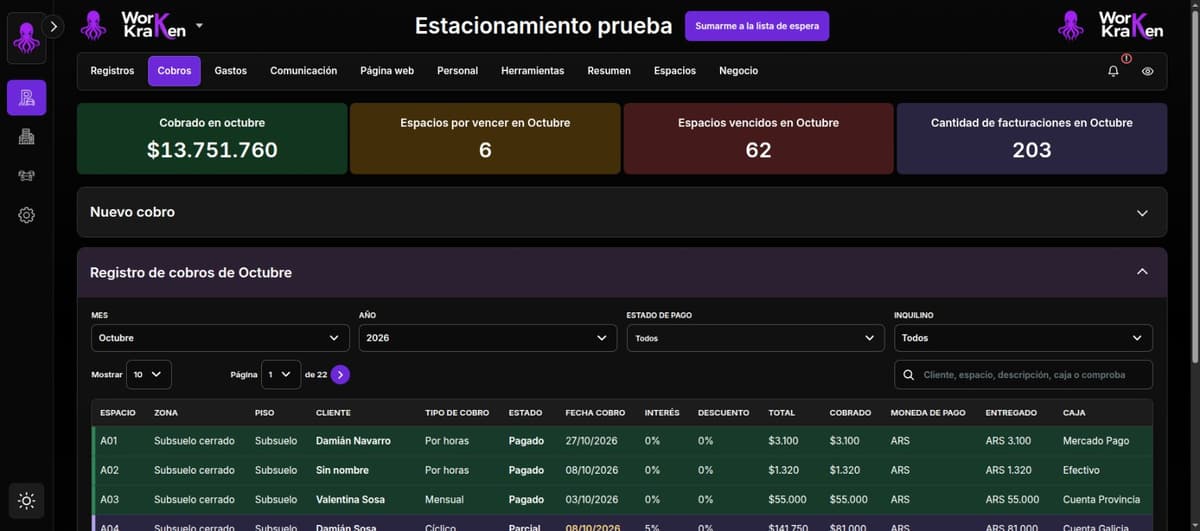Toggle visibility with the eye icon
The width and height of the screenshot is (1200, 531).
click(x=1147, y=71)
